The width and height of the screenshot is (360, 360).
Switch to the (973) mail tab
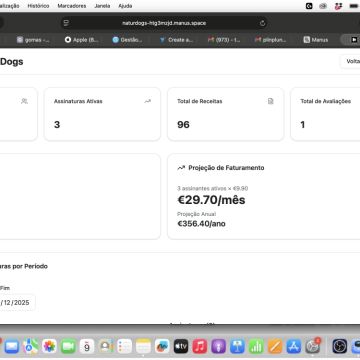(224, 40)
